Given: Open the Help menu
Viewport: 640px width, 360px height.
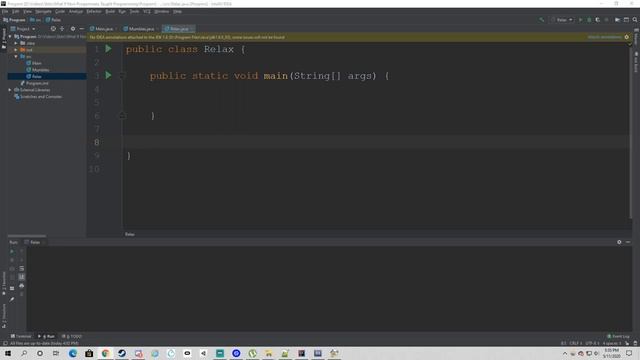Looking at the screenshot, I should tap(177, 11).
